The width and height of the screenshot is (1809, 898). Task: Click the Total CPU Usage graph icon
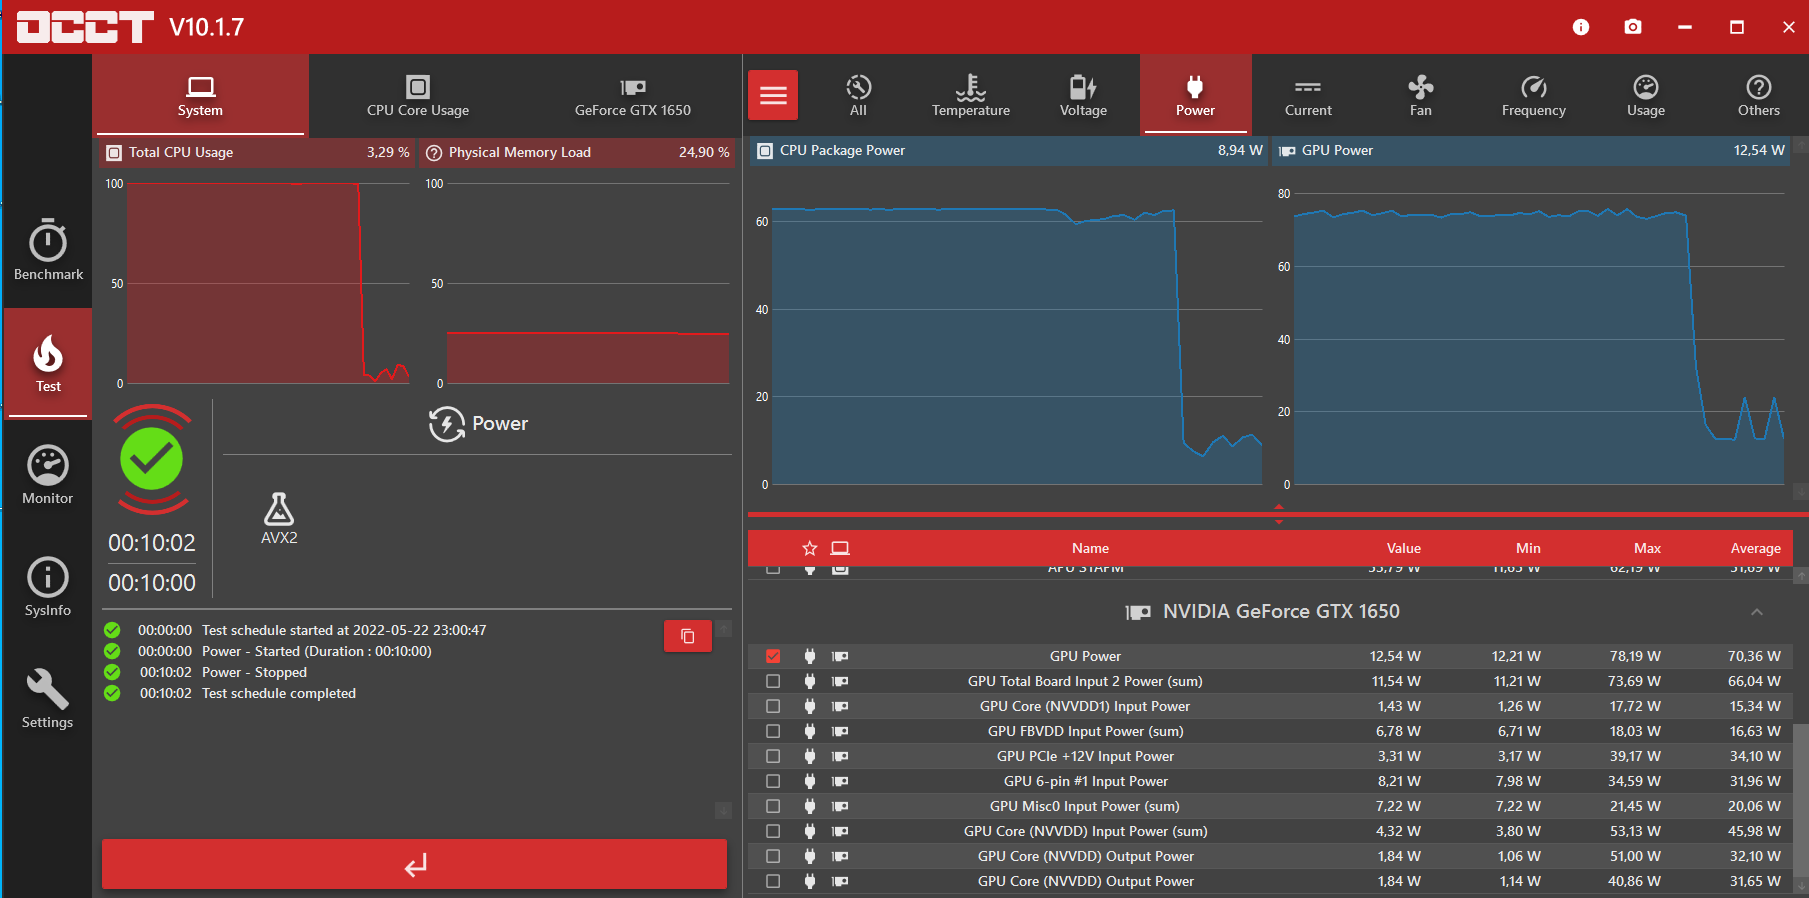pos(114,153)
